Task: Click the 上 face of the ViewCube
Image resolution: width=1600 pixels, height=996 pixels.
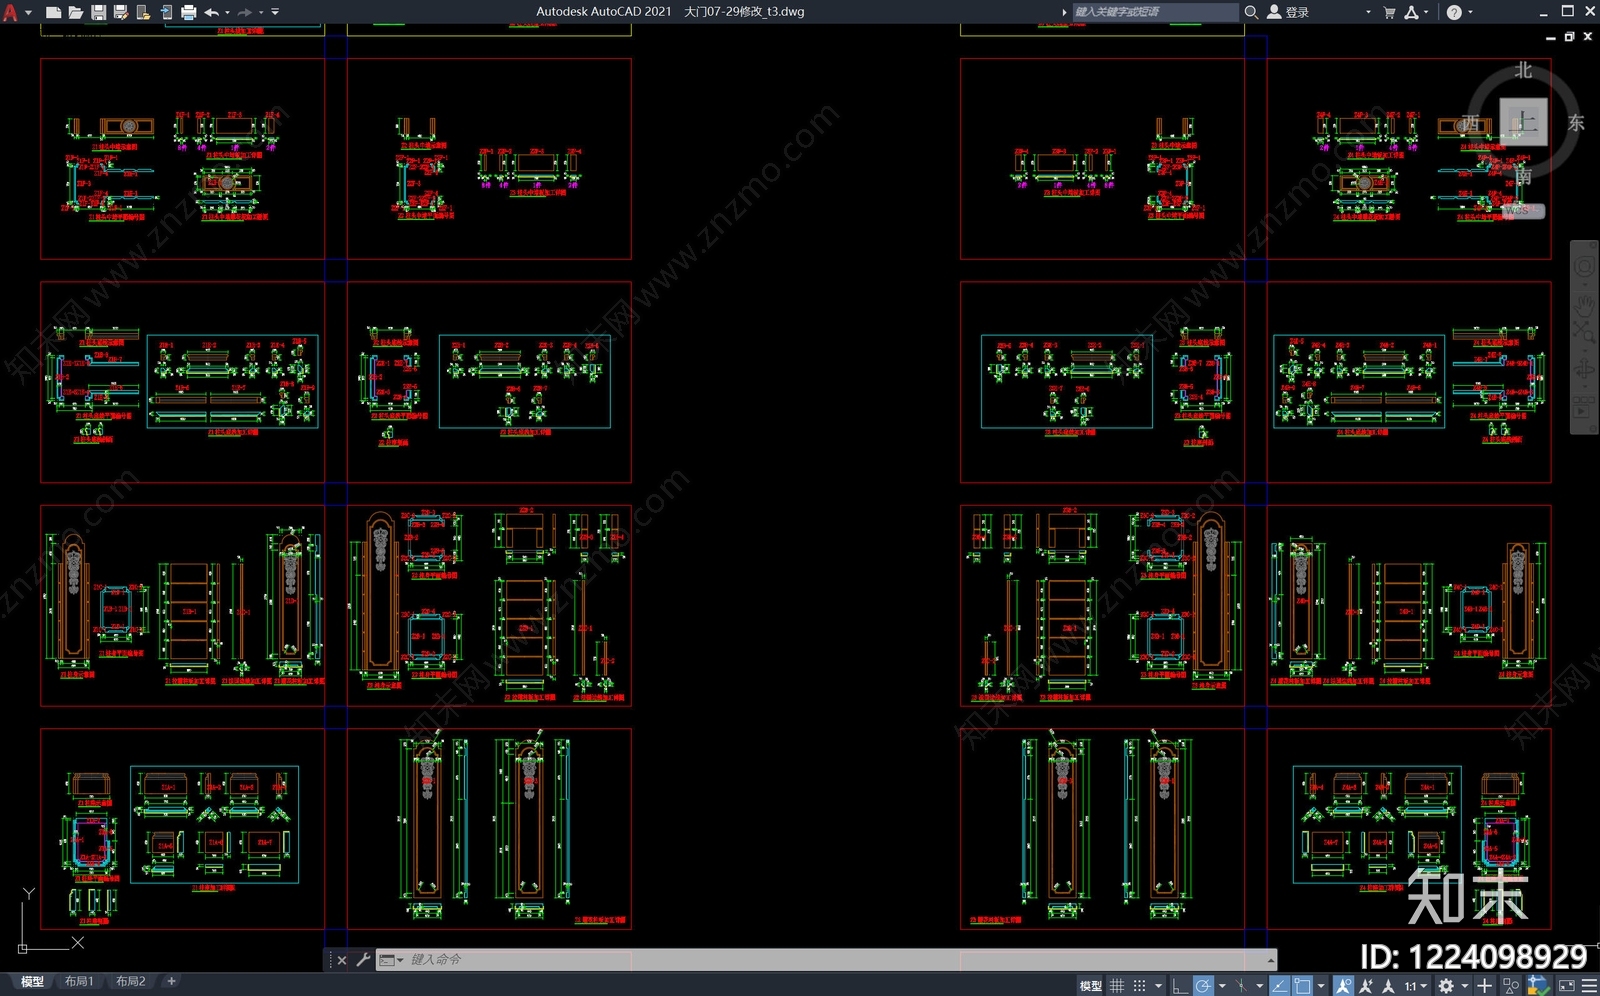Action: pyautogui.click(x=1523, y=122)
